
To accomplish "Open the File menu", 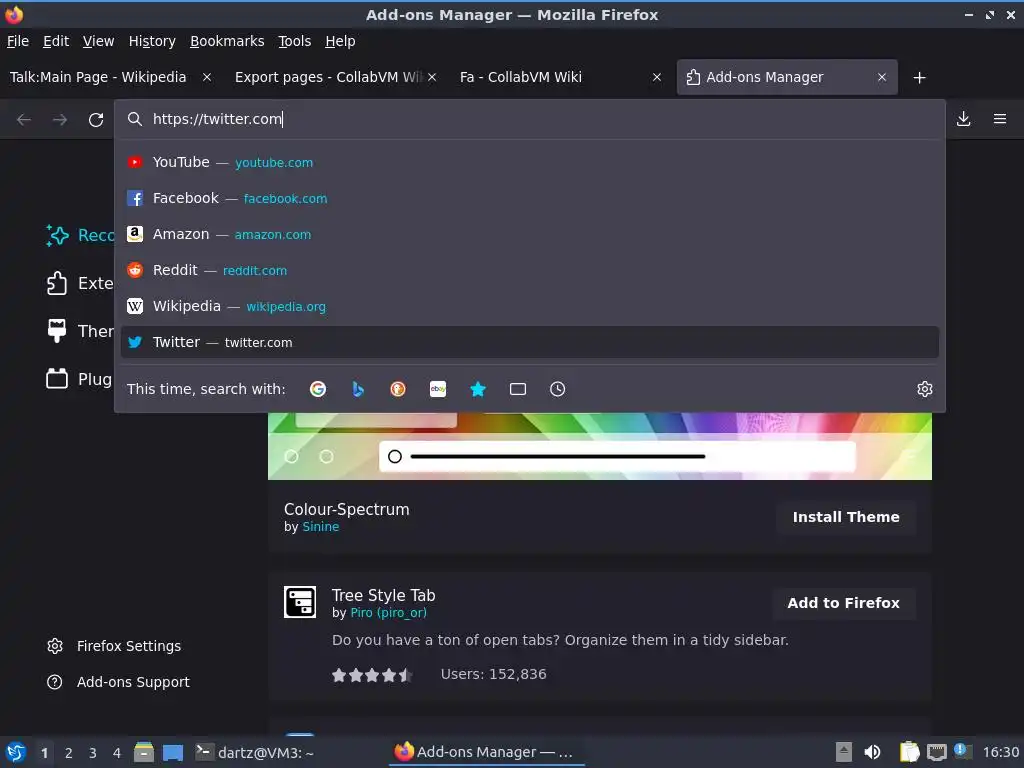I will click(18, 41).
